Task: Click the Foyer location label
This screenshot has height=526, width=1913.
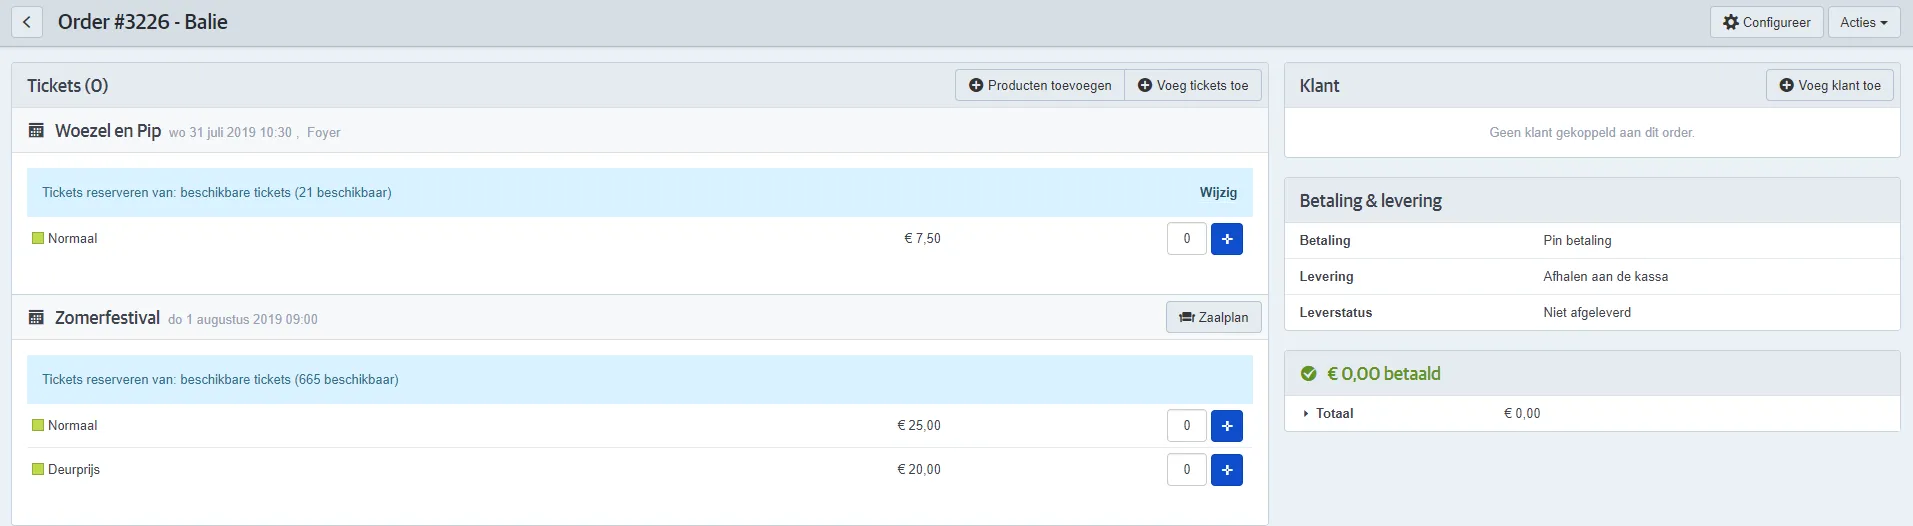Action: (x=324, y=132)
